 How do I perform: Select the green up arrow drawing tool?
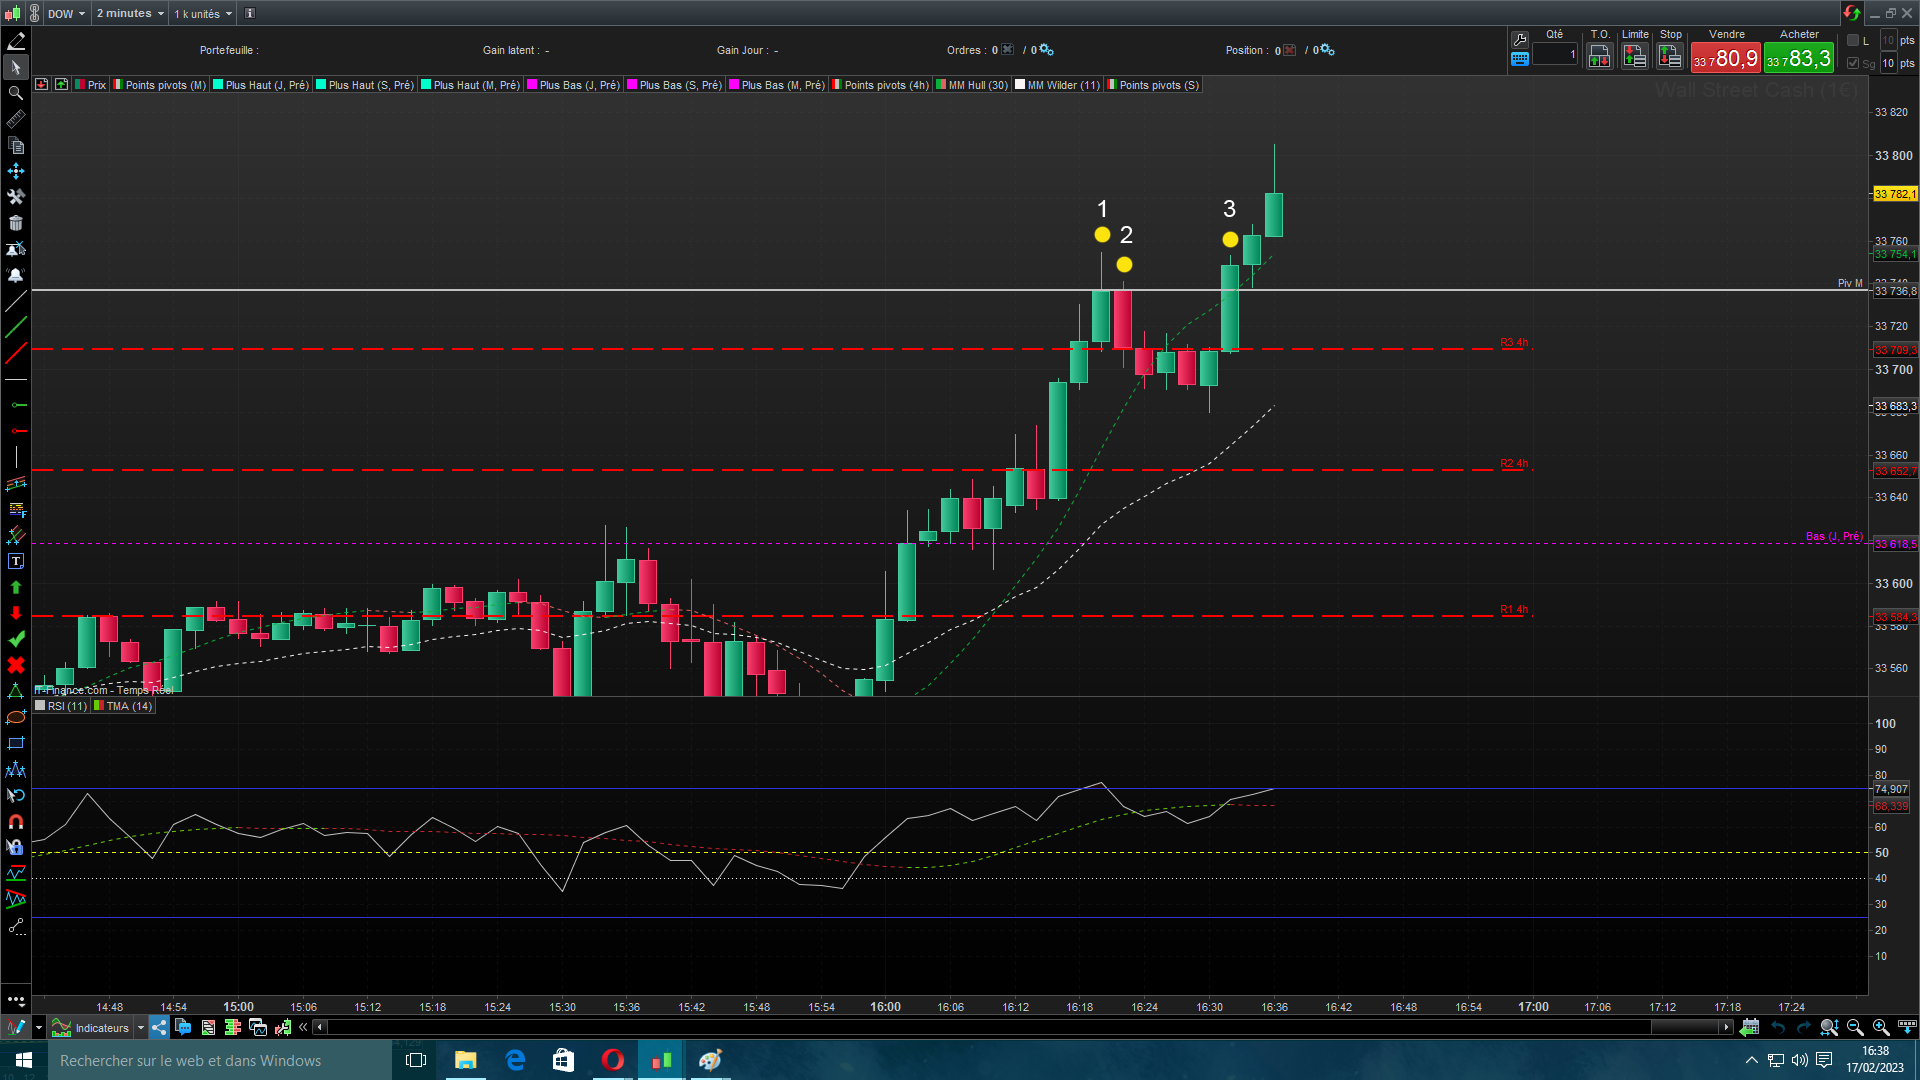[16, 587]
